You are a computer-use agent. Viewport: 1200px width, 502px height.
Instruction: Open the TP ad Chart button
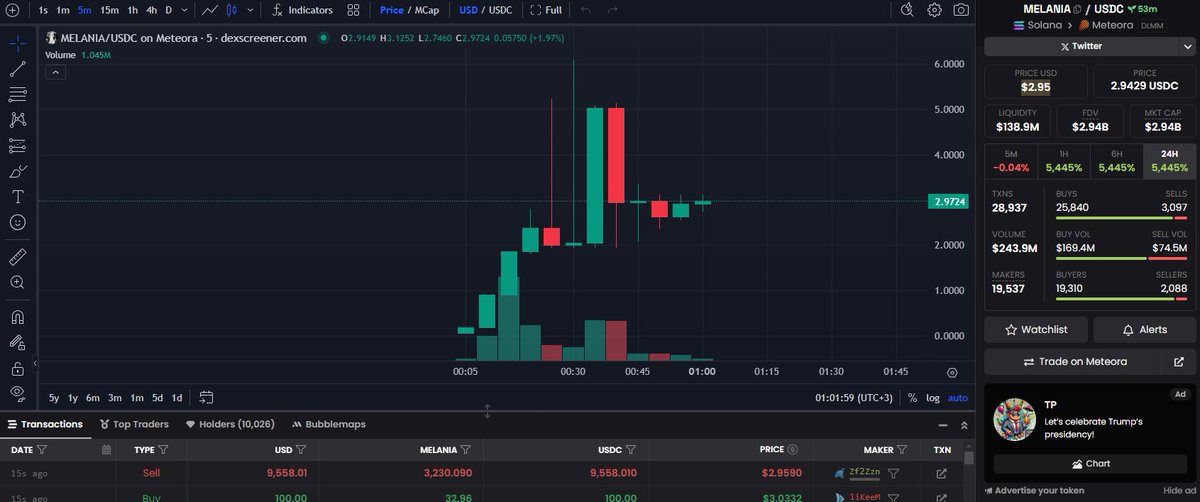pos(1090,464)
